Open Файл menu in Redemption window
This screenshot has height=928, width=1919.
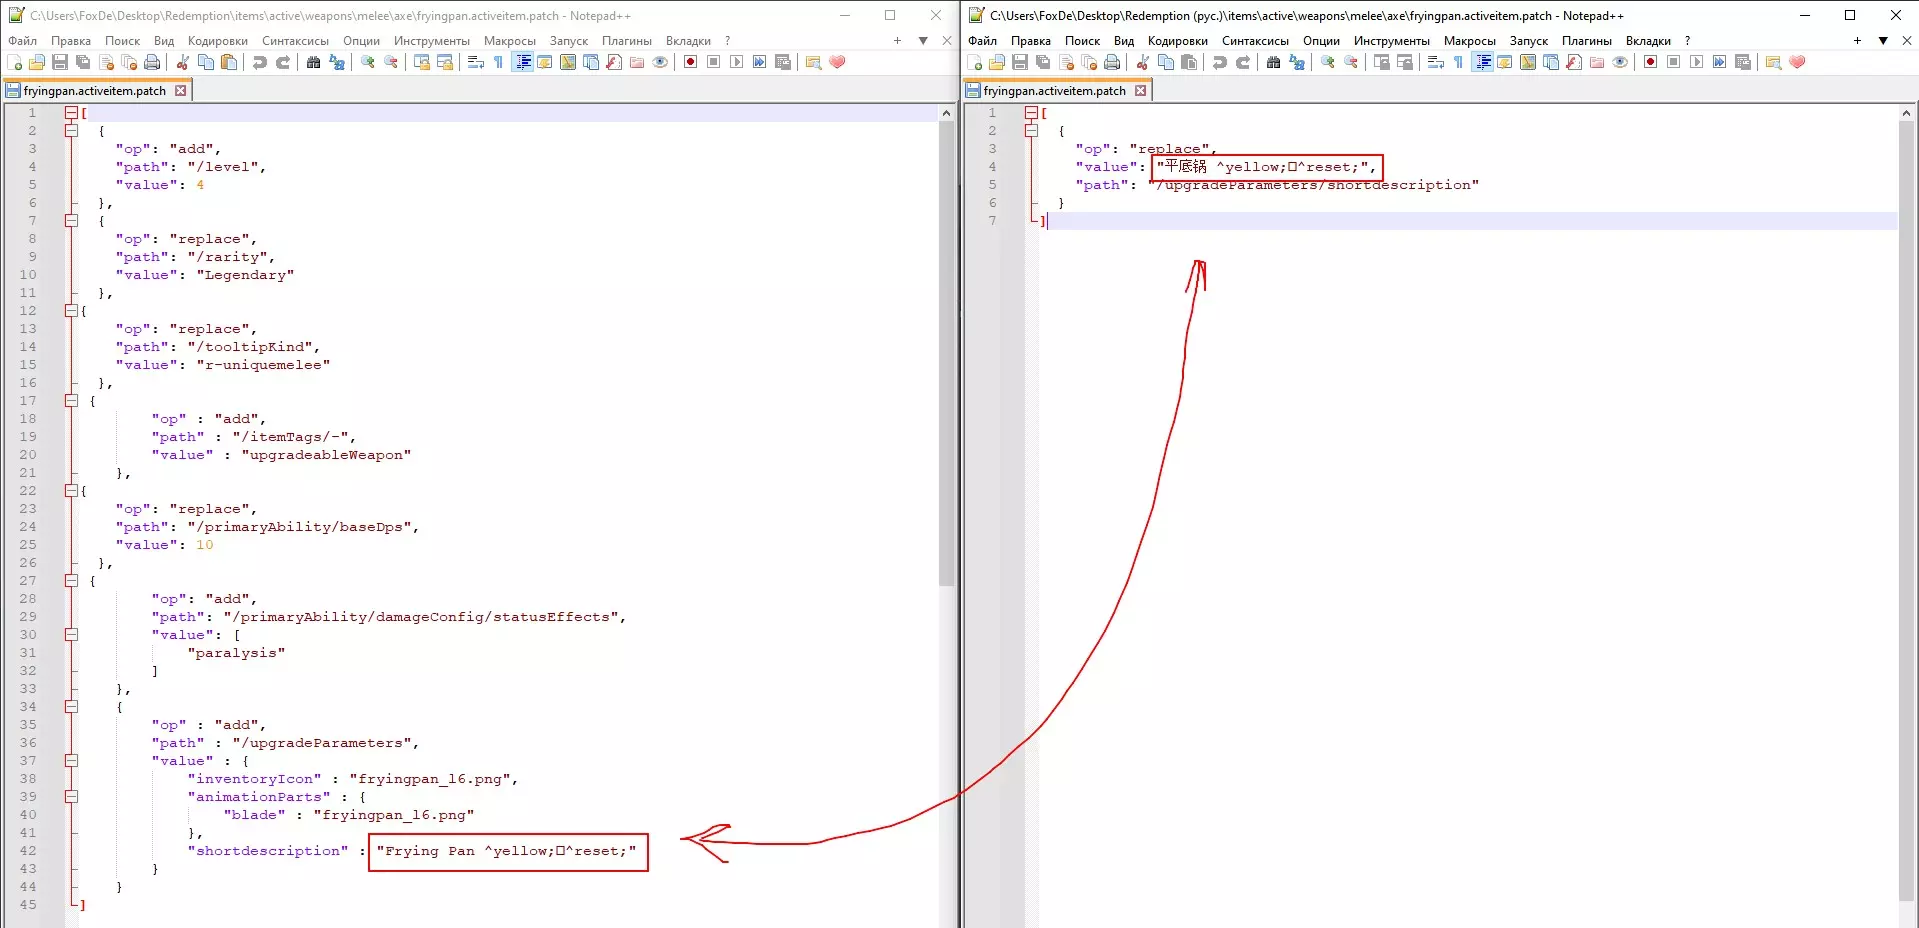click(x=23, y=41)
